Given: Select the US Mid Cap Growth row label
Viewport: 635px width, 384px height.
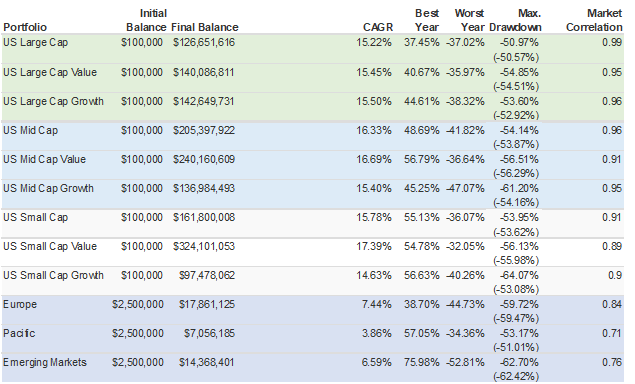Looking at the screenshot, I should 49,188.
